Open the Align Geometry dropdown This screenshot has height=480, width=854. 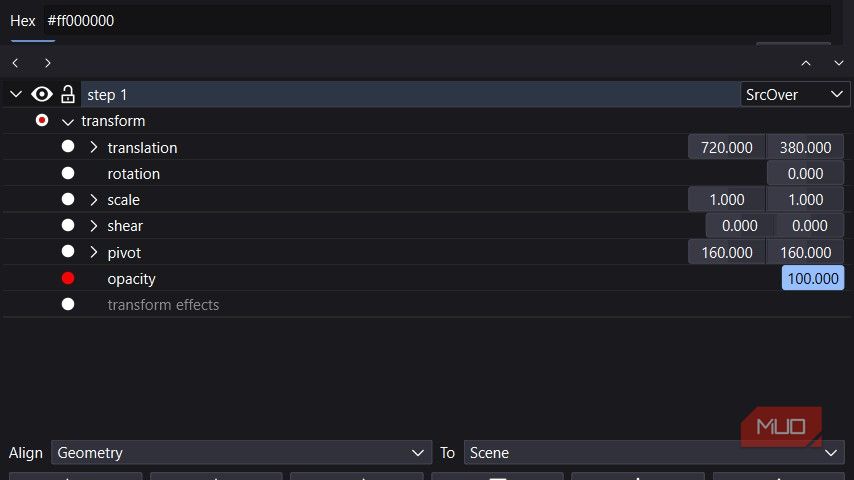coord(241,452)
